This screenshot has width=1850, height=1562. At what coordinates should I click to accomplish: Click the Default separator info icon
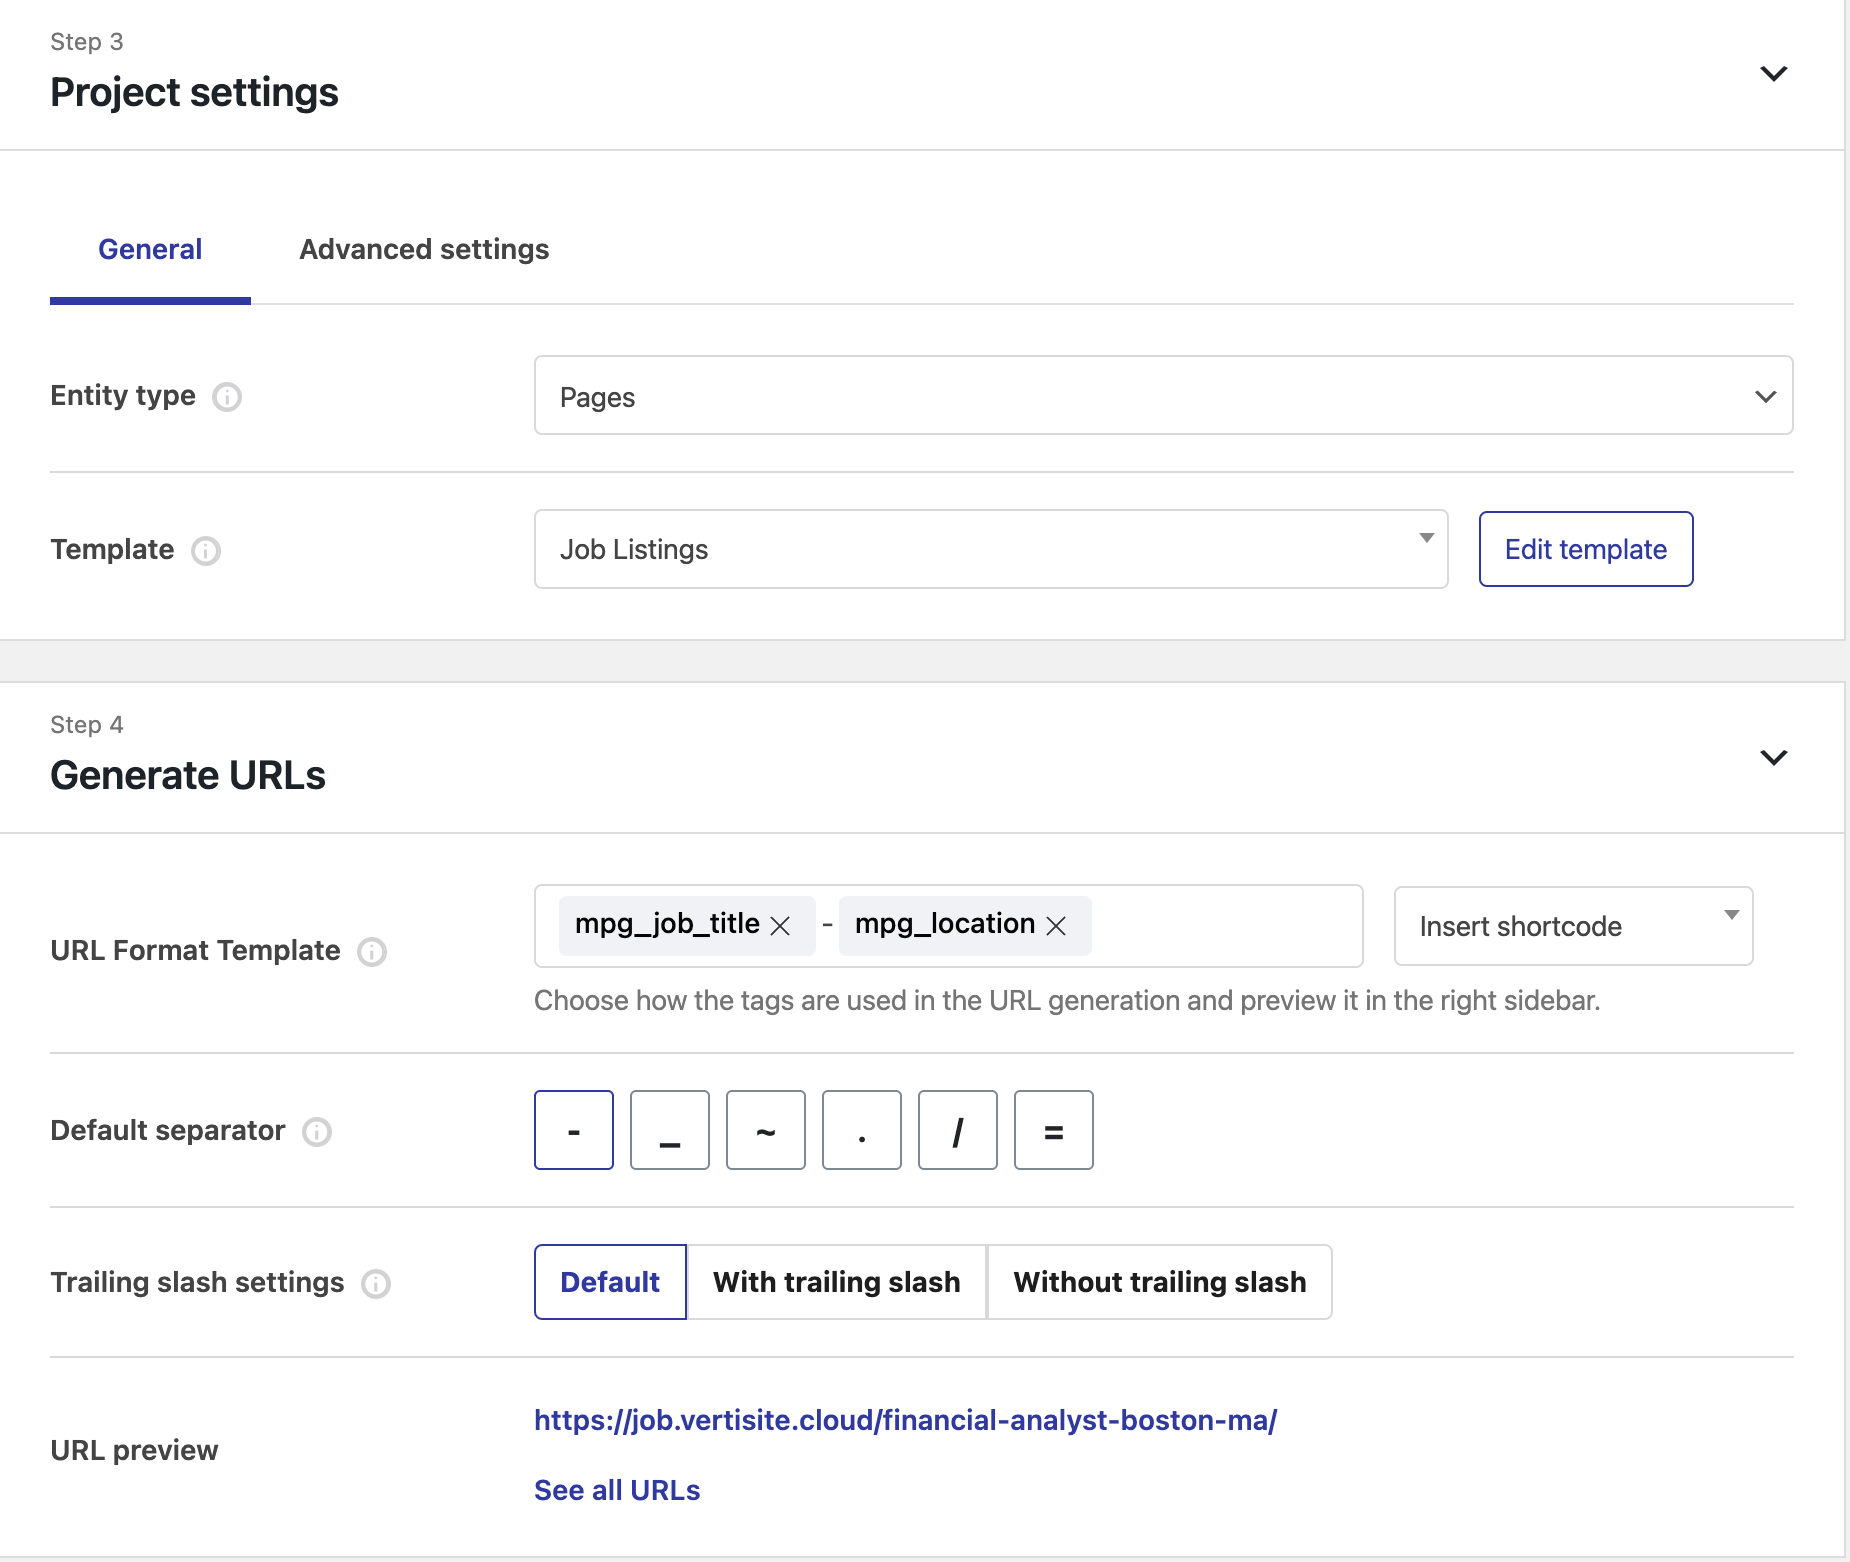coord(317,1132)
